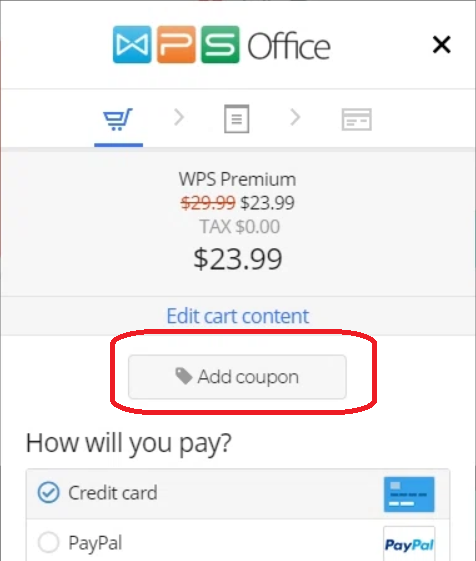Viewport: 476px width, 561px height.
Task: Click the second chevron before payment step
Action: point(295,117)
